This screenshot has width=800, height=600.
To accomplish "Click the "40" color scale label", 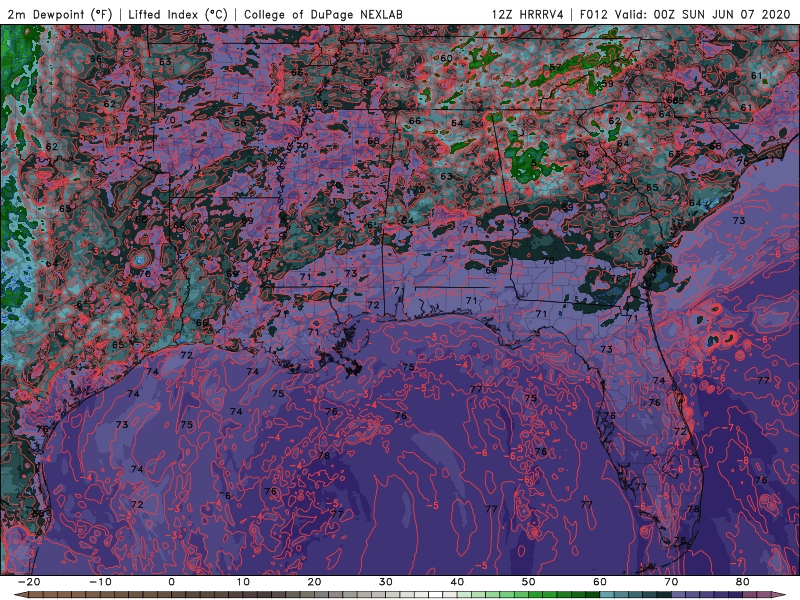I will pyautogui.click(x=457, y=582).
